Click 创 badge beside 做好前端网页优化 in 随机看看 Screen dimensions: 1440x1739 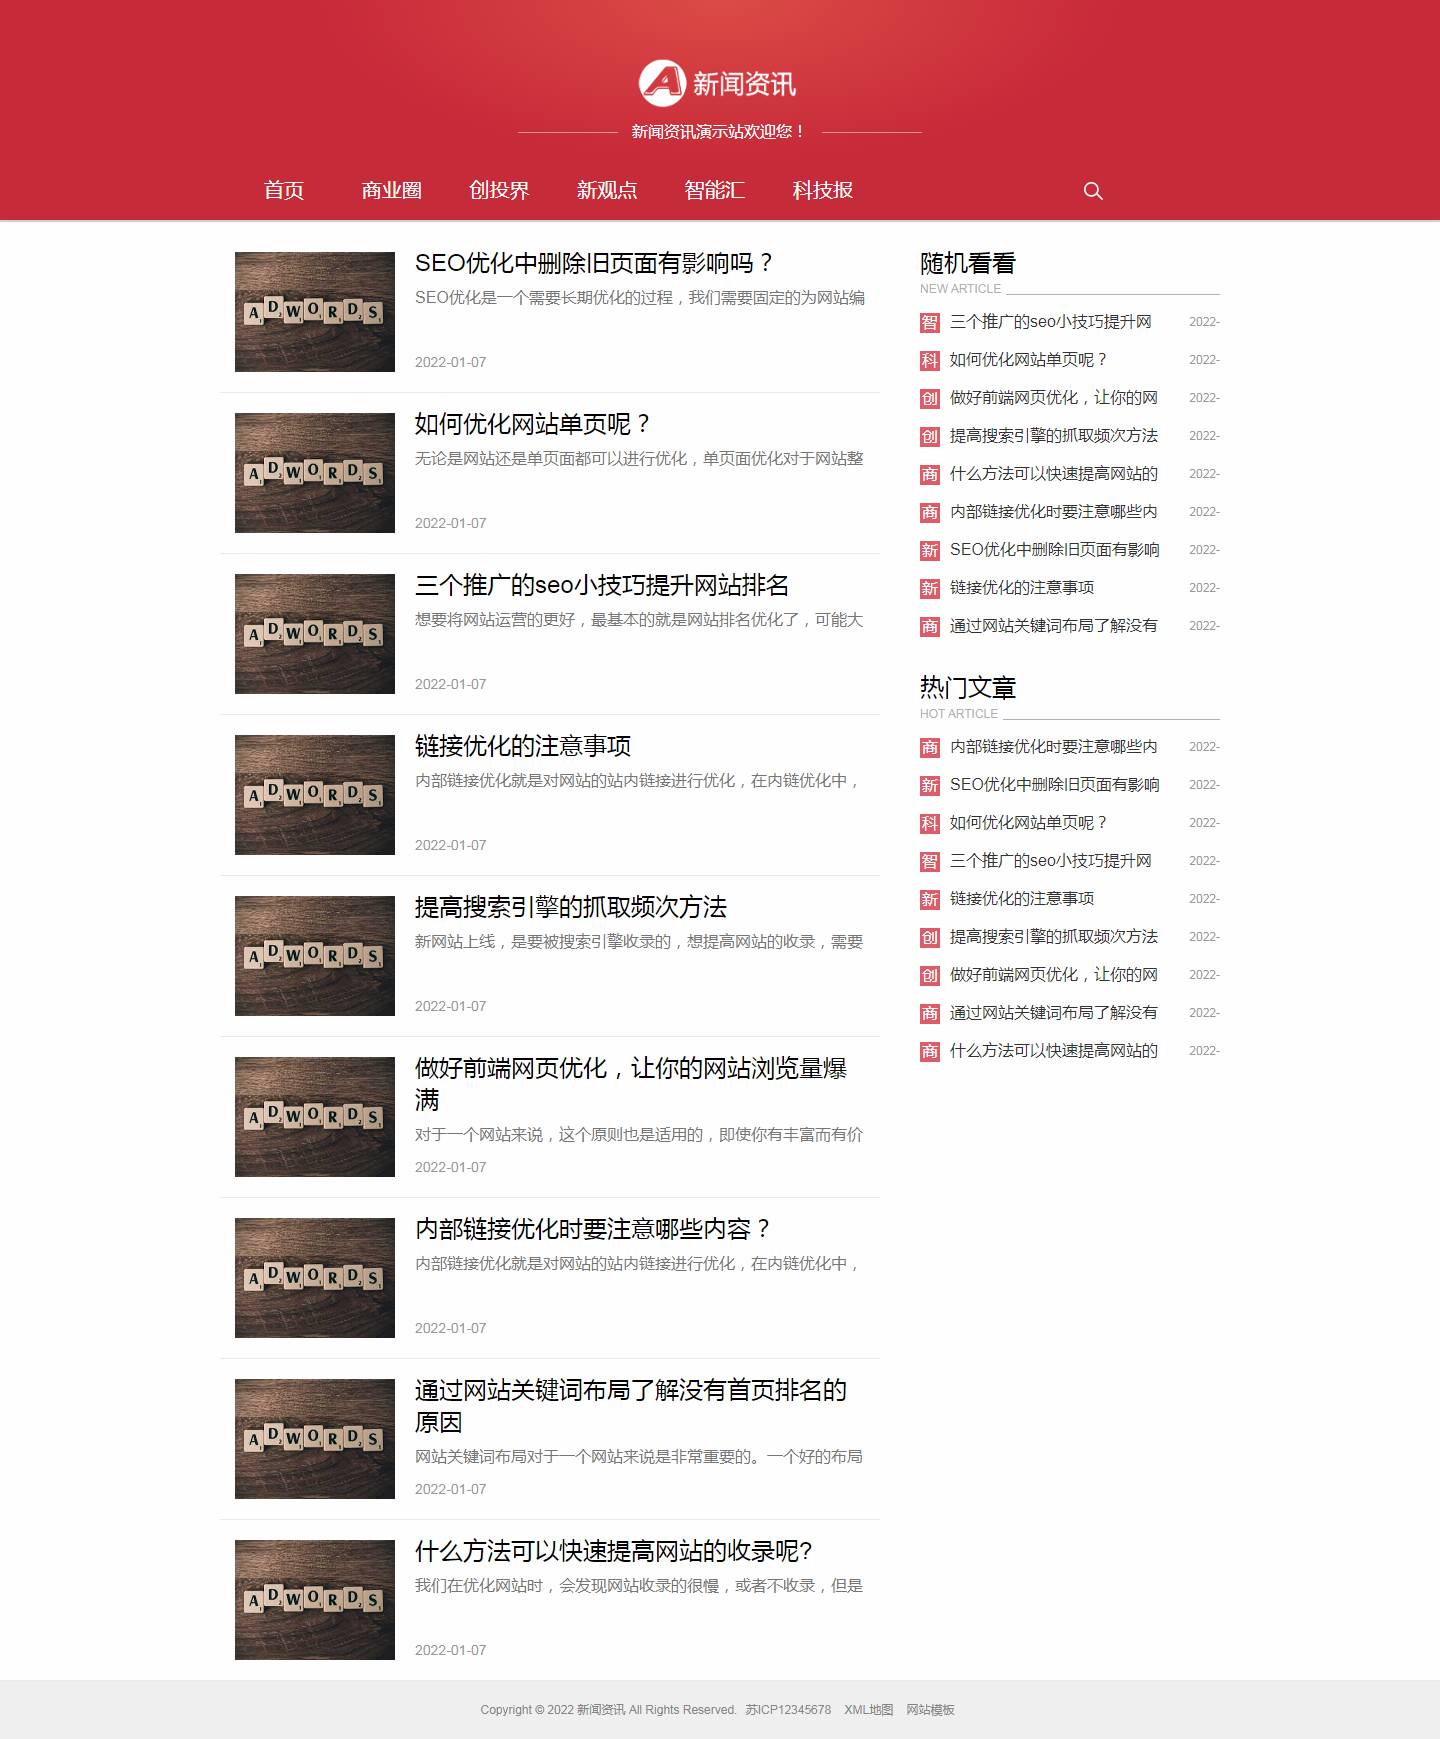click(930, 398)
